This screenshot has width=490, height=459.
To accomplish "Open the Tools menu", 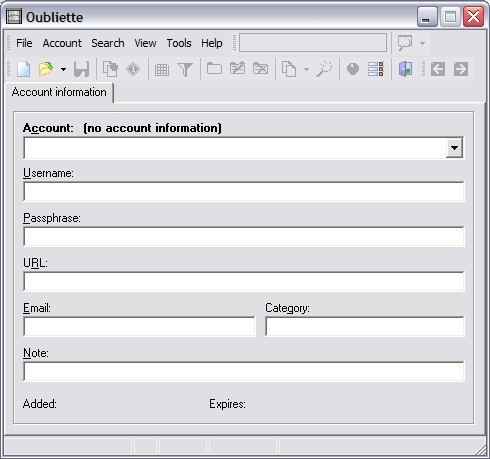I will [179, 43].
